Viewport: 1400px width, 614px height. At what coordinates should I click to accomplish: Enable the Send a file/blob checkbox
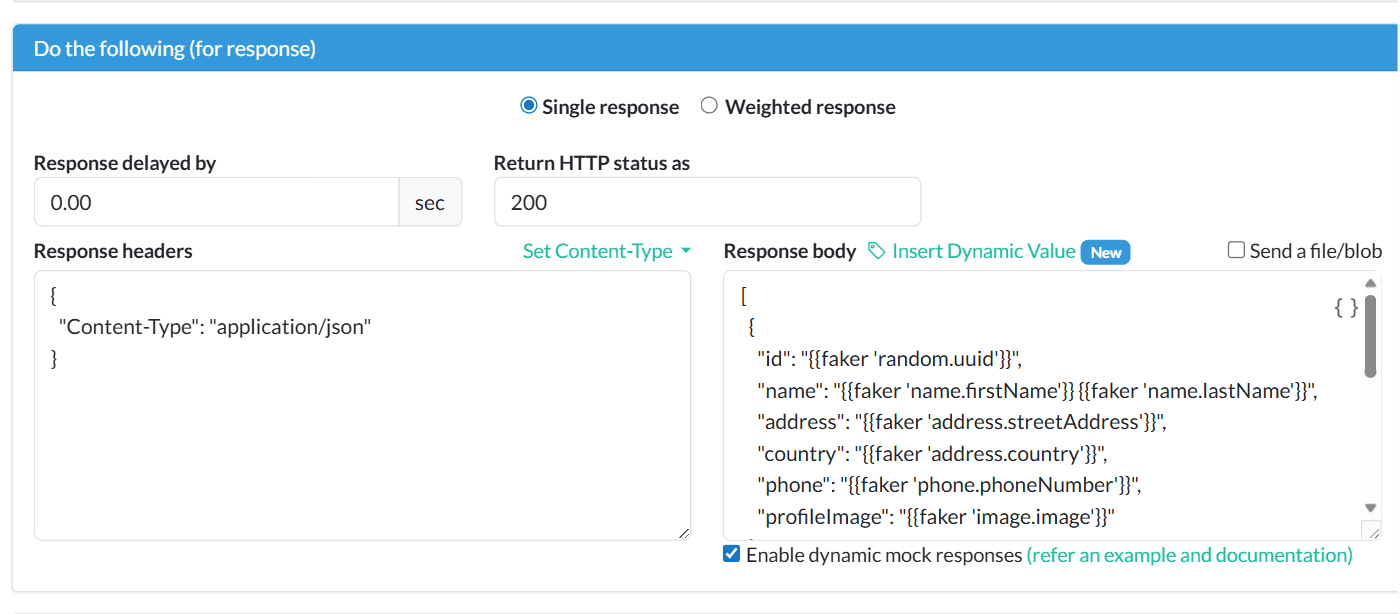pos(1236,251)
